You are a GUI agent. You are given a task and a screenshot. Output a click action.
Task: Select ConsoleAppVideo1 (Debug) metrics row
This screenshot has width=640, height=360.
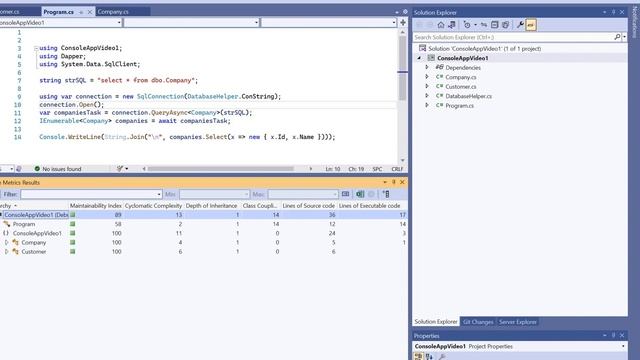[203, 215]
